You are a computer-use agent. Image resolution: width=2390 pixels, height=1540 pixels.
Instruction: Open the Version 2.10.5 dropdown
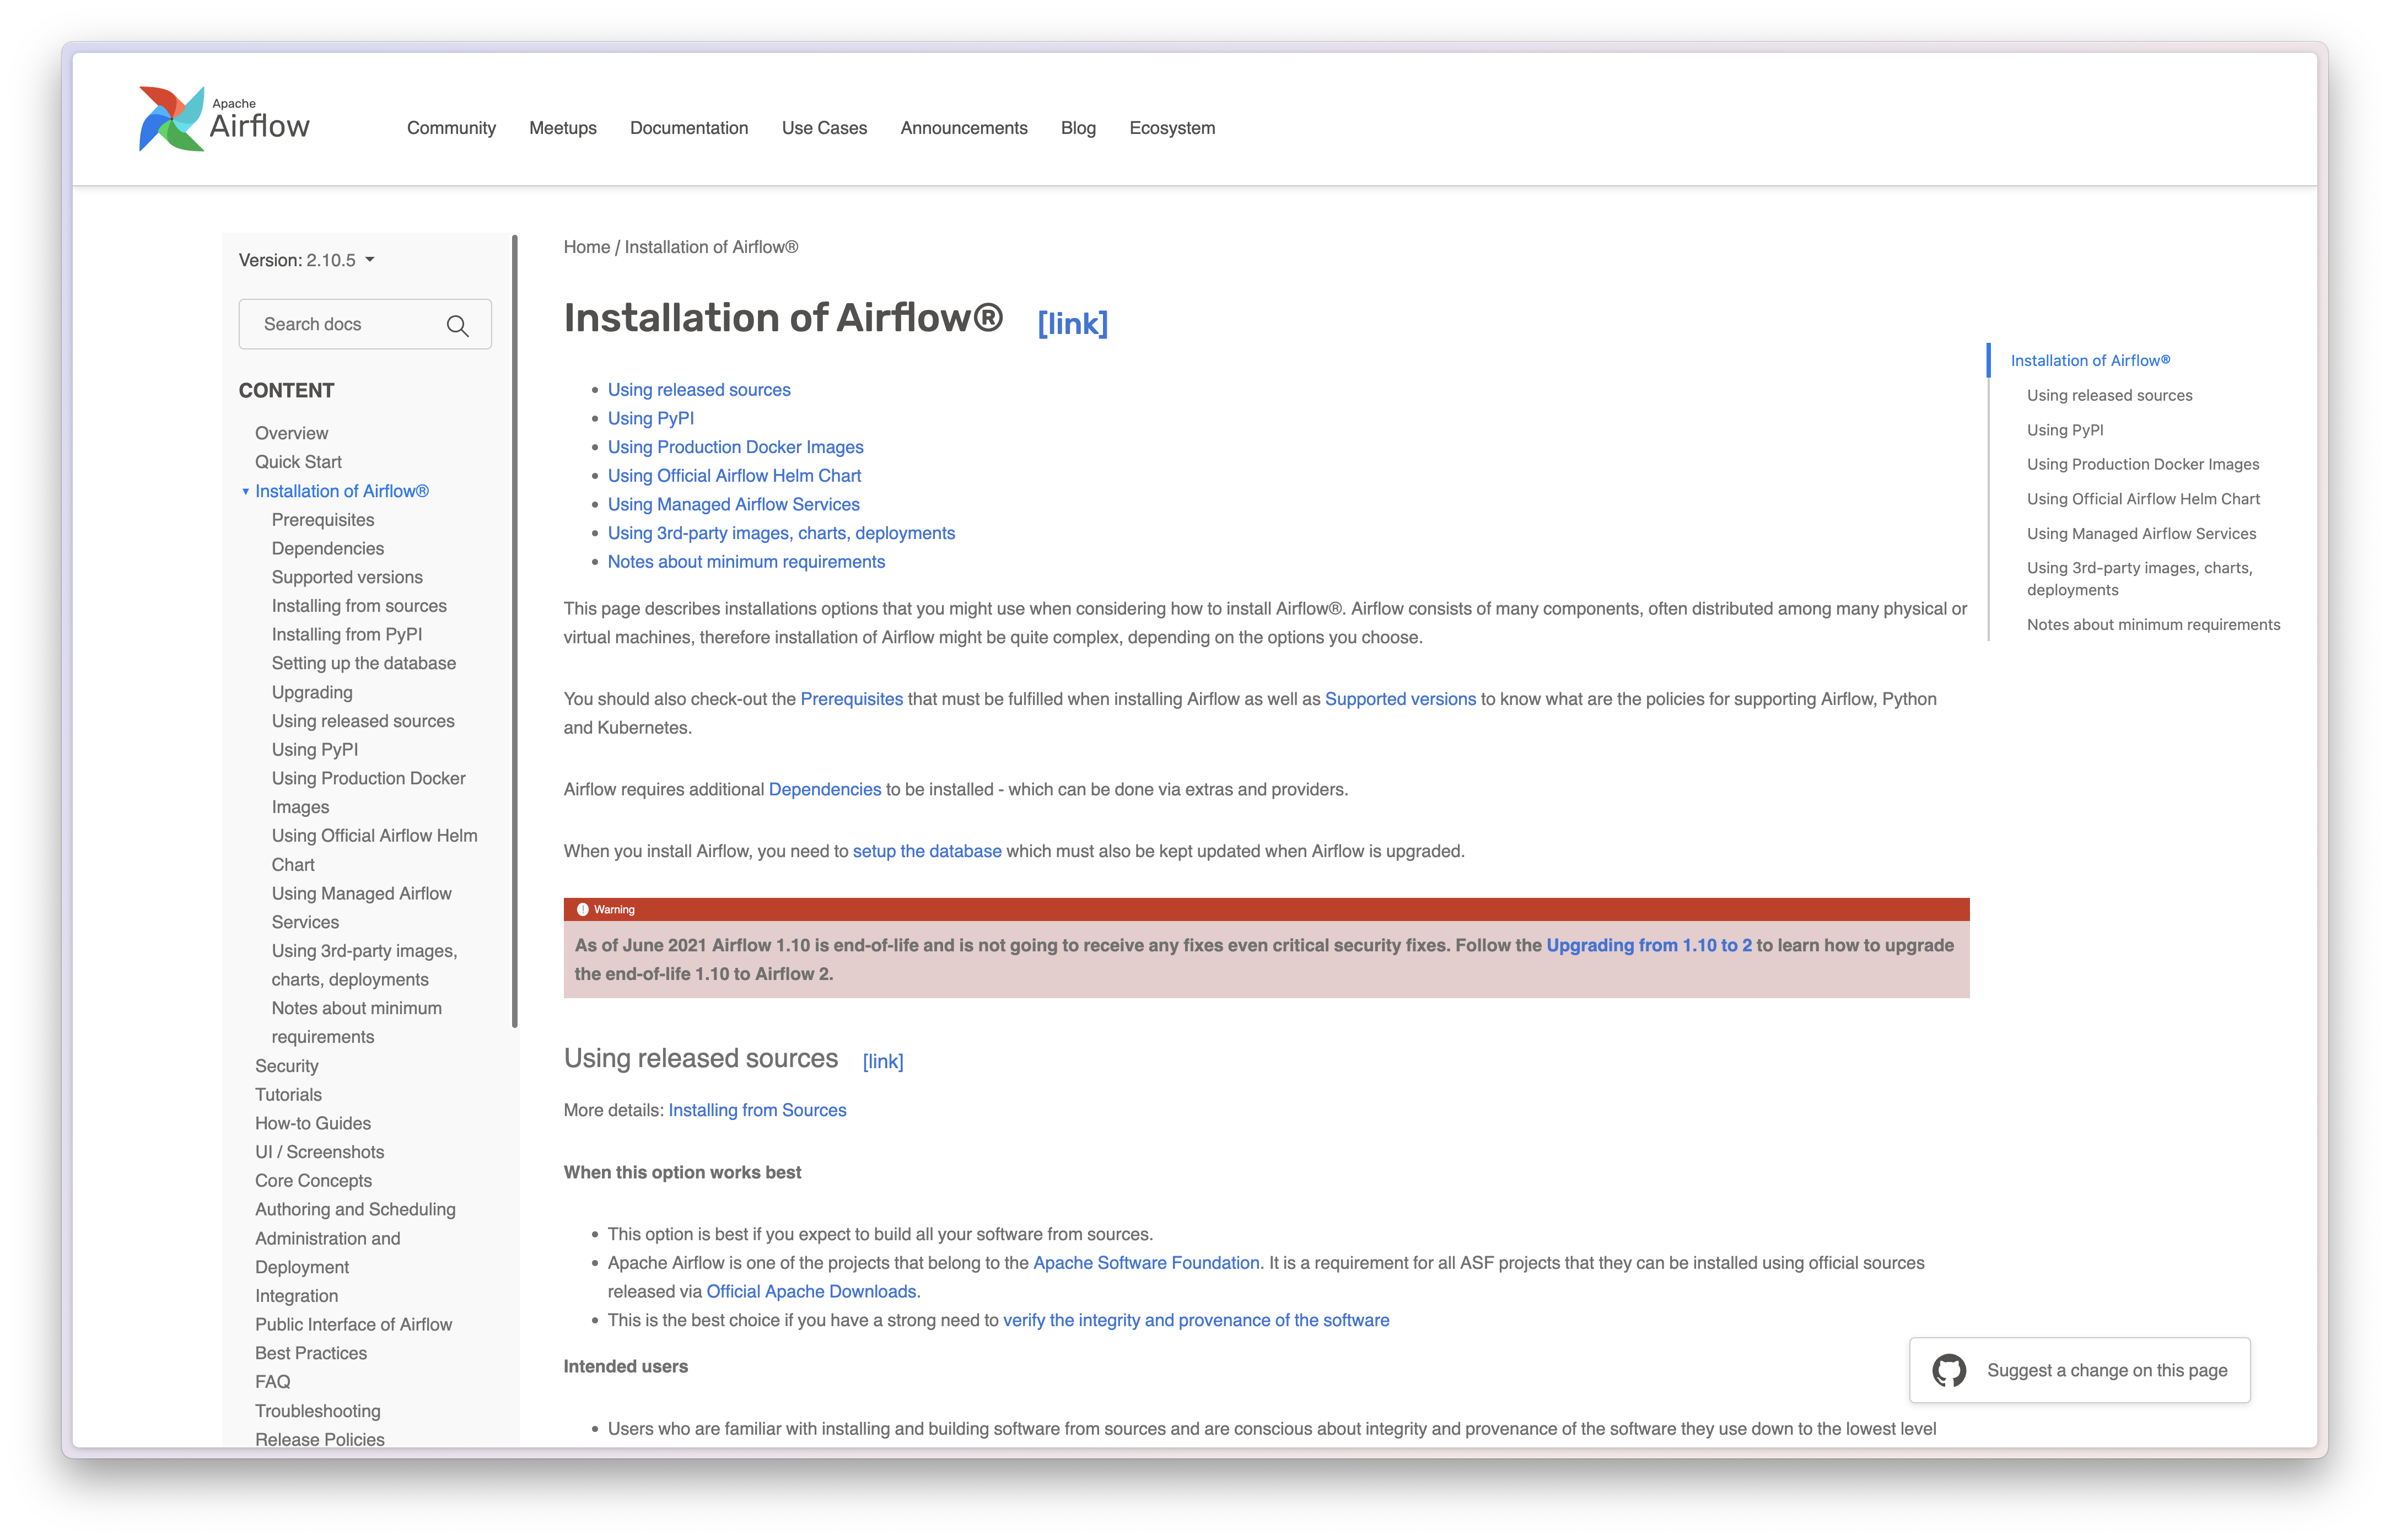click(307, 260)
